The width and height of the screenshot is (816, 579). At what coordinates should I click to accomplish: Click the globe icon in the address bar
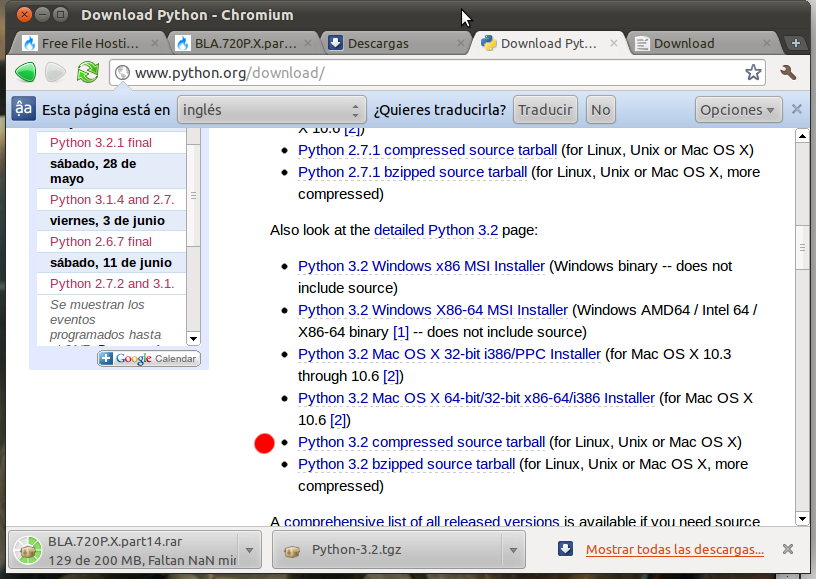[x=122, y=72]
